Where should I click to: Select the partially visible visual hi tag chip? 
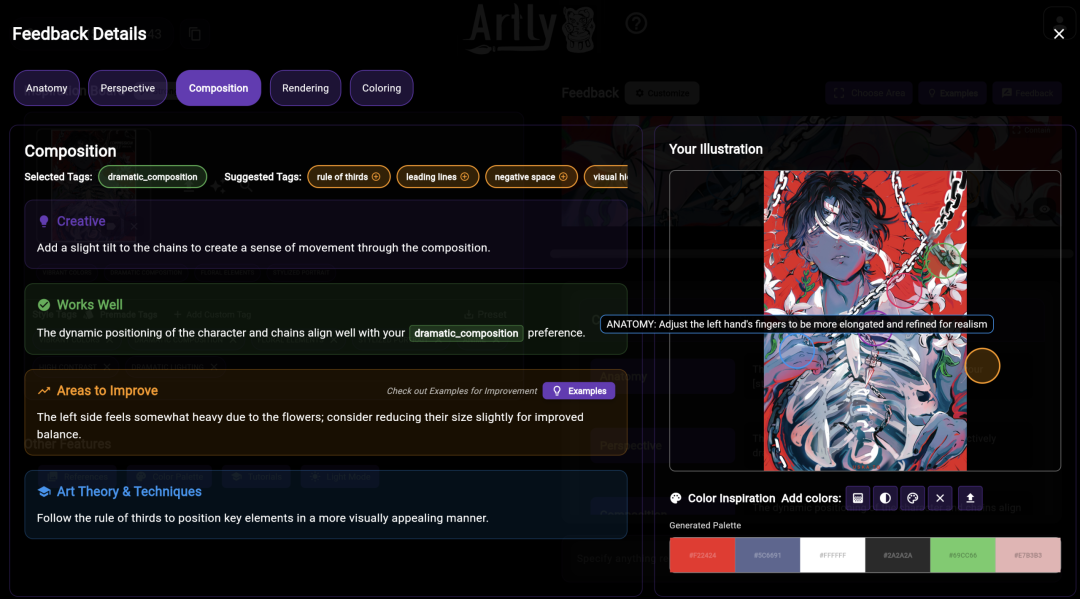(607, 177)
